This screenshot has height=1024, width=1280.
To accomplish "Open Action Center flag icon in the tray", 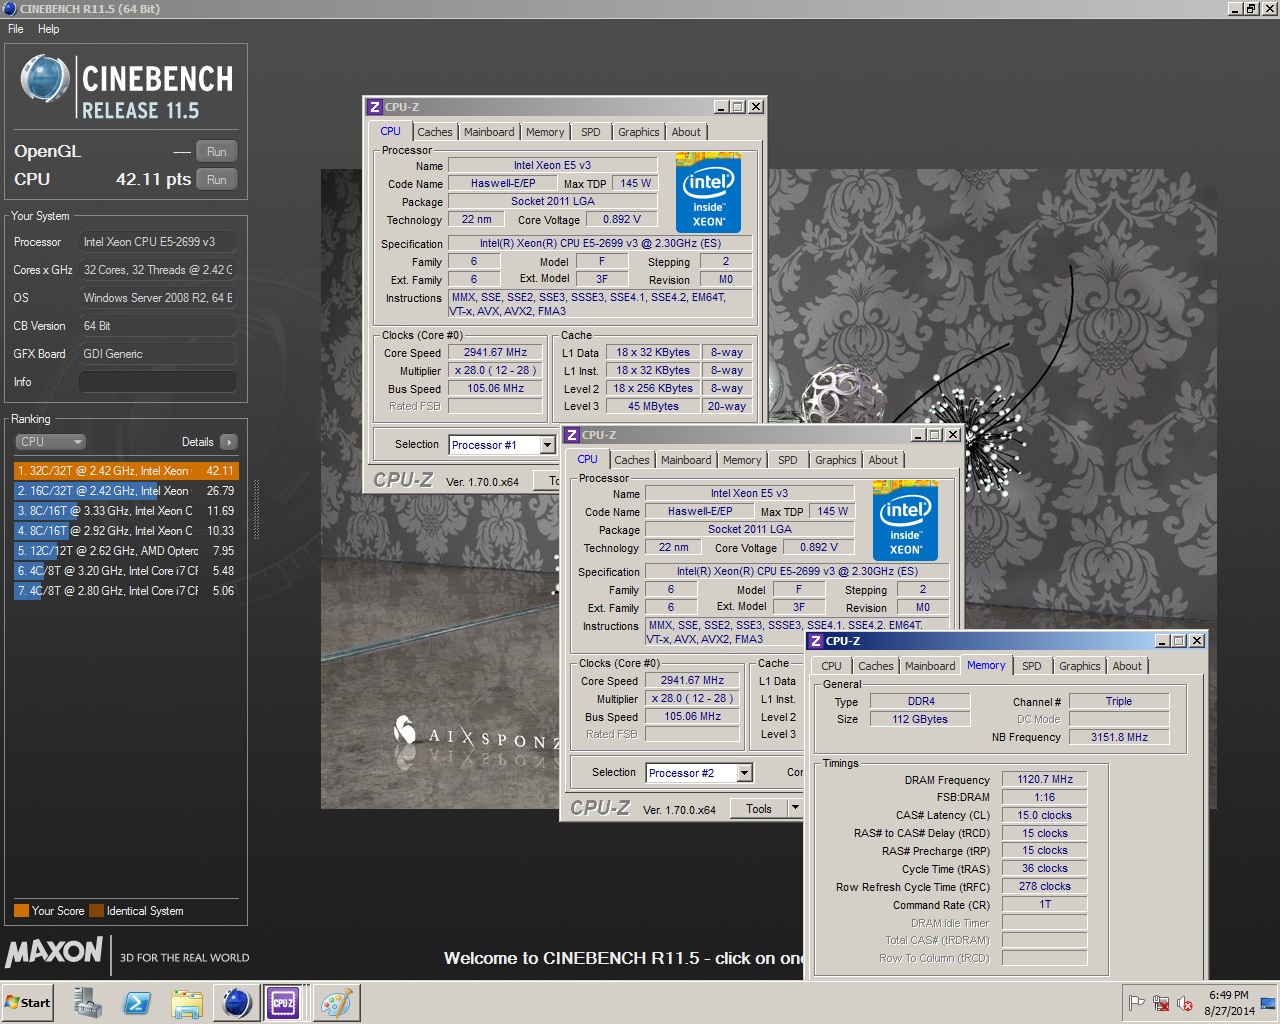I will (1137, 1003).
